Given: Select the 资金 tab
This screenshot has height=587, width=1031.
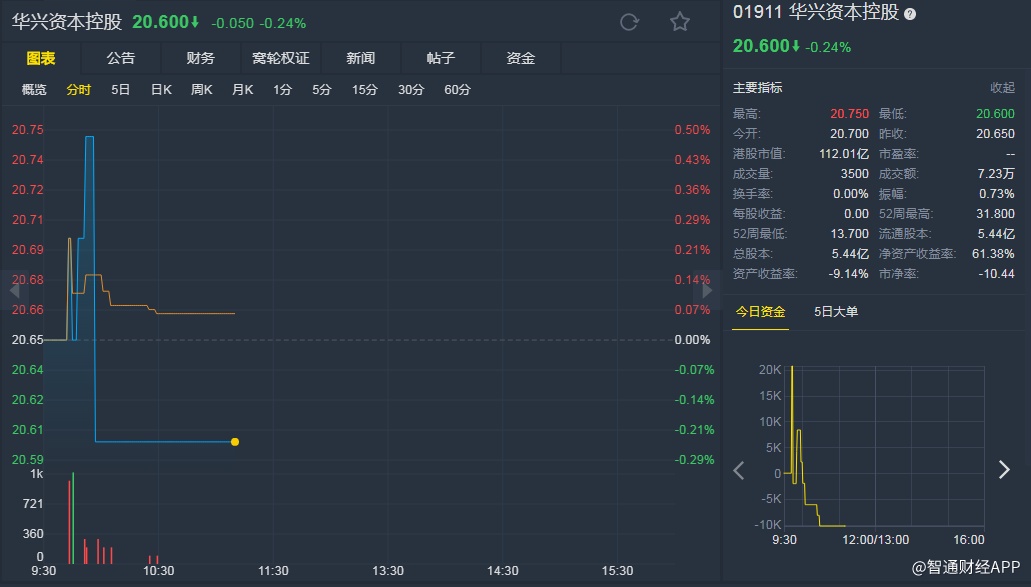Looking at the screenshot, I should pyautogui.click(x=521, y=58).
